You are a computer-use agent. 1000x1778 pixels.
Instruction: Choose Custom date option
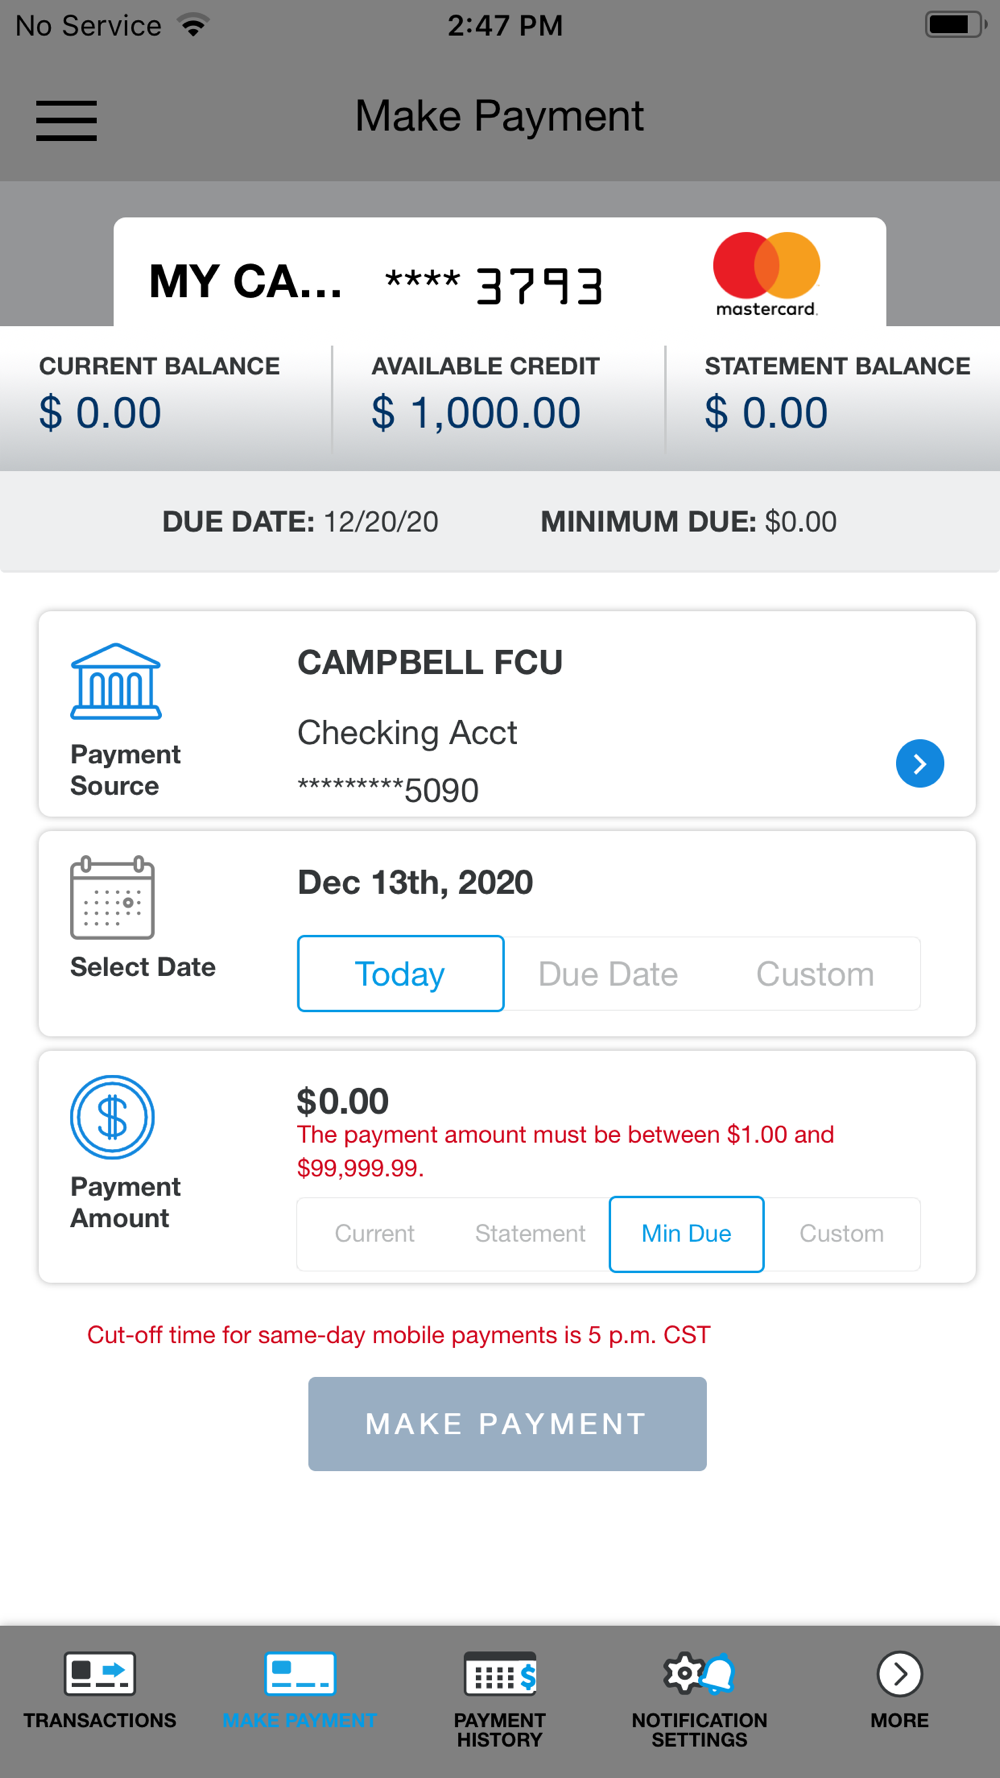point(815,974)
